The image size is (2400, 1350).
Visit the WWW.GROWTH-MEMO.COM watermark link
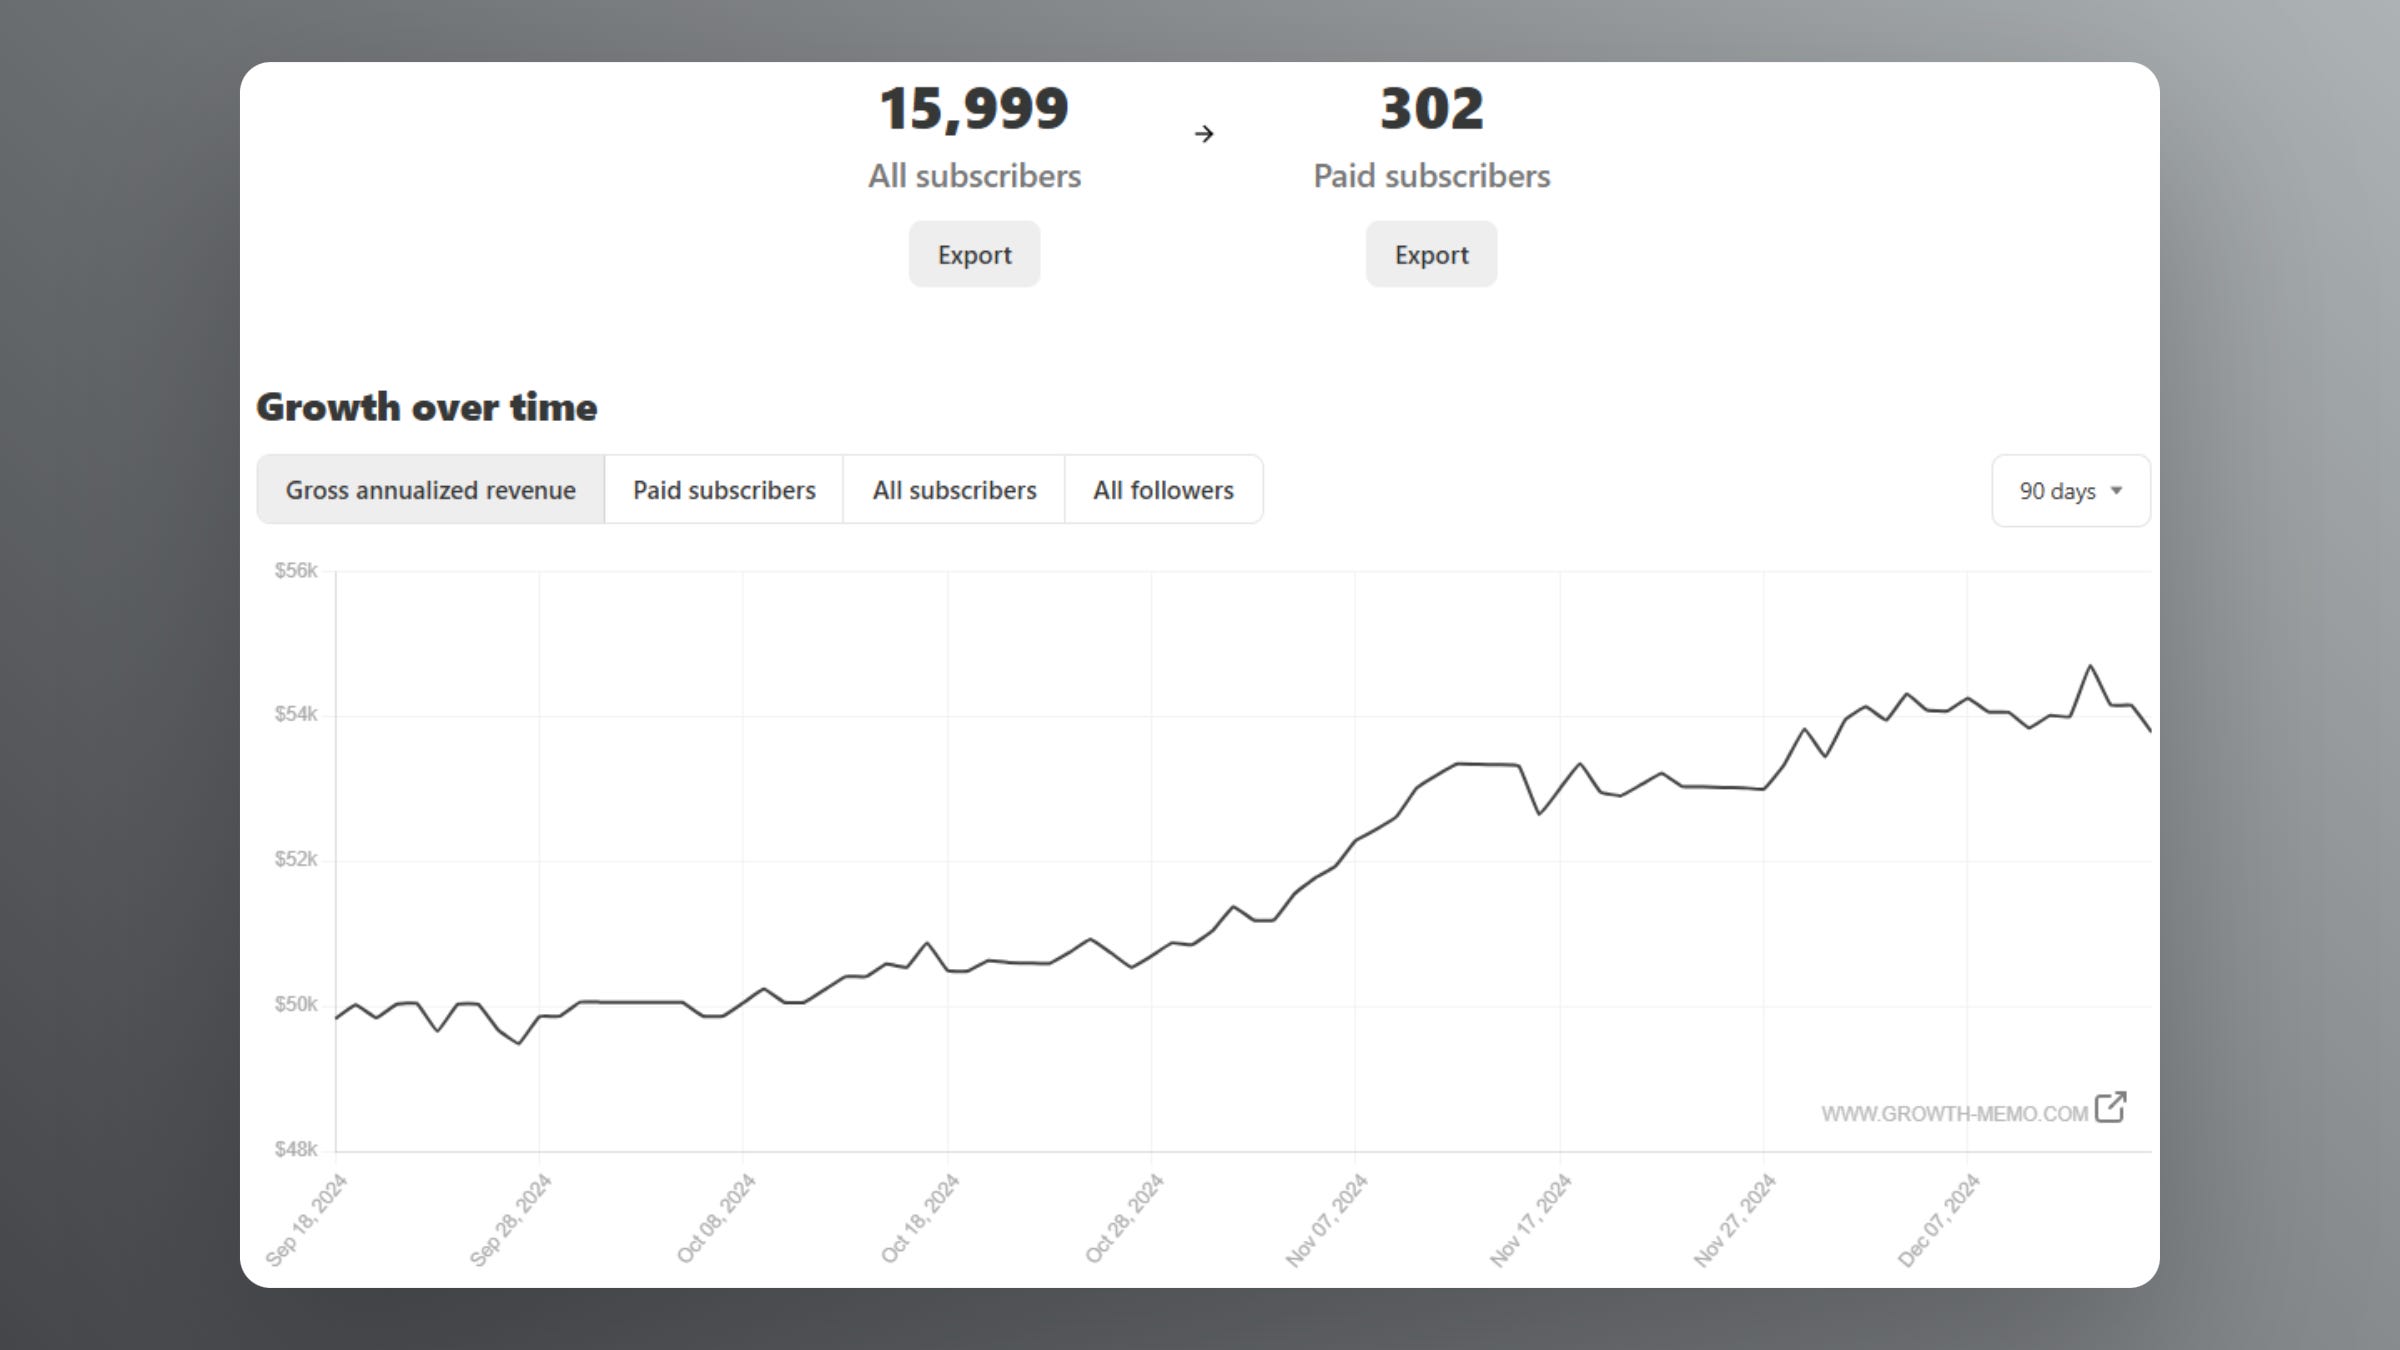click(x=1954, y=1114)
